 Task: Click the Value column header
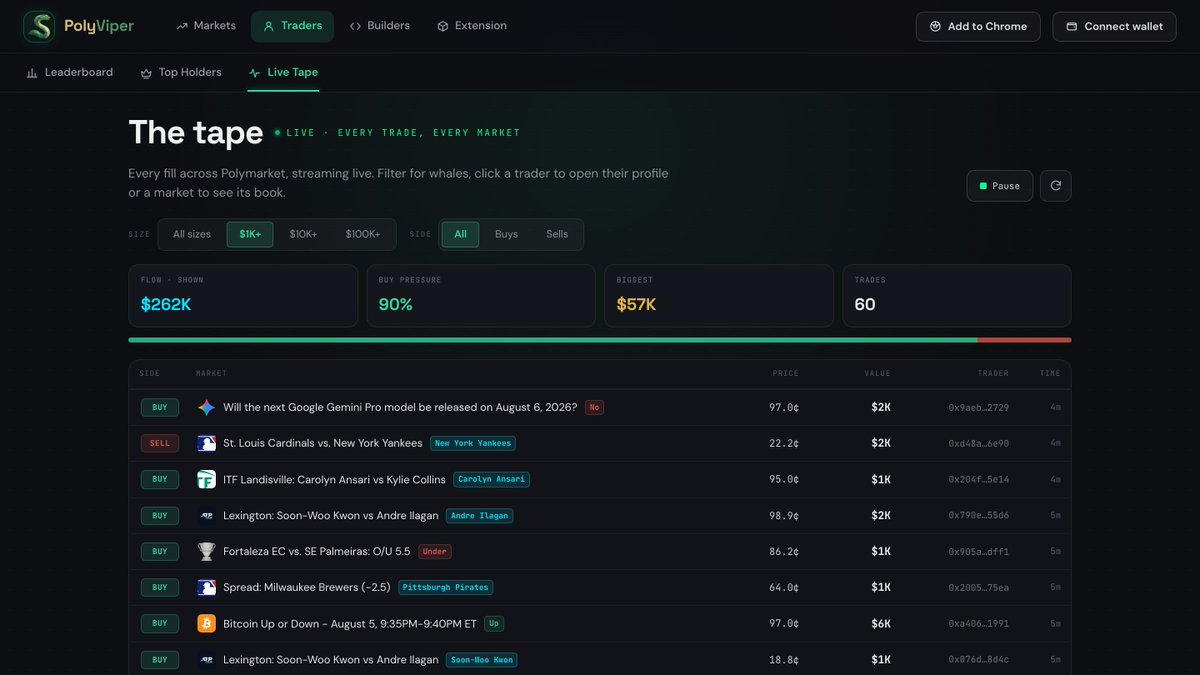(878, 373)
